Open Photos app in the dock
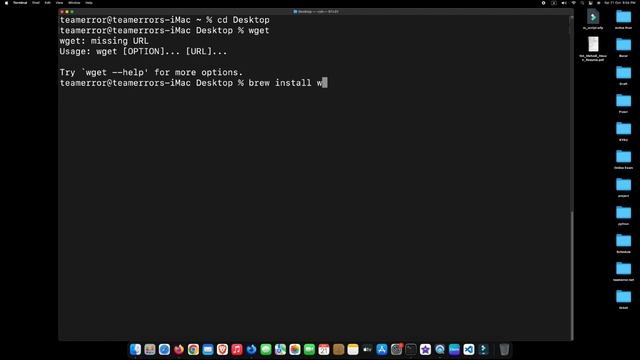 (x=295, y=349)
